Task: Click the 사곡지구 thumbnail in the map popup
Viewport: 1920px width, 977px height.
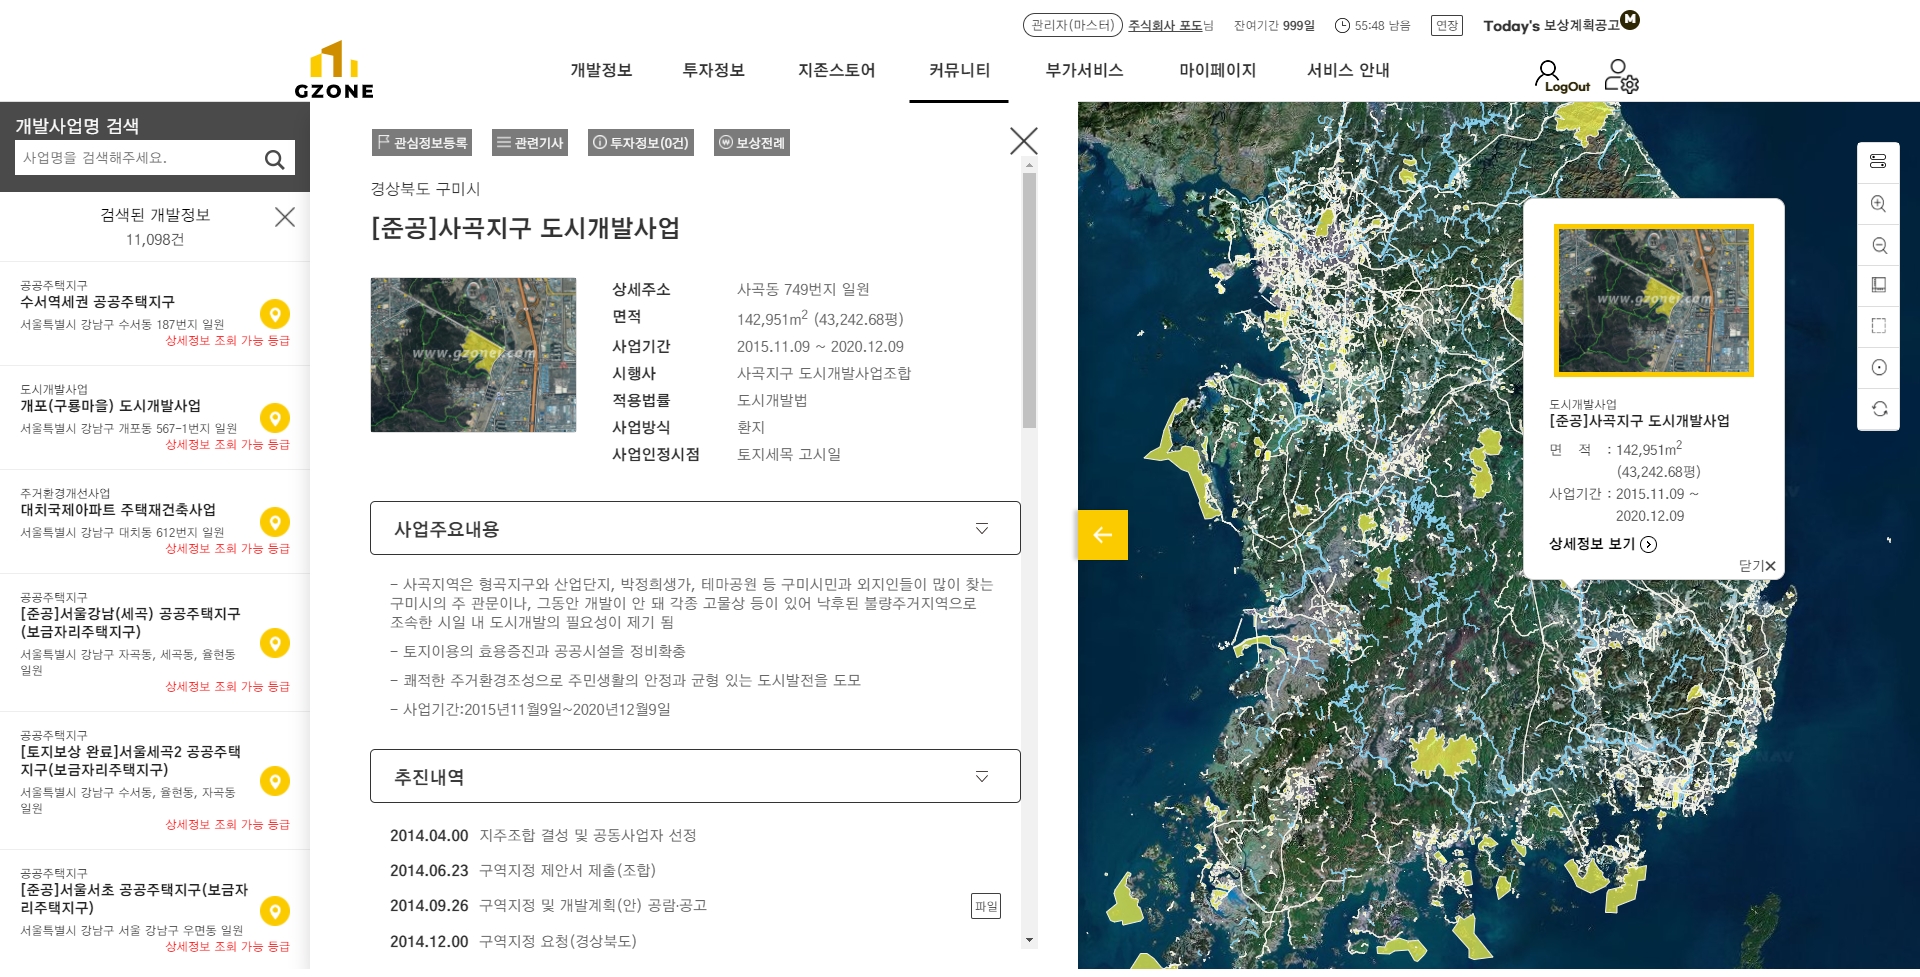Action: coord(1654,300)
